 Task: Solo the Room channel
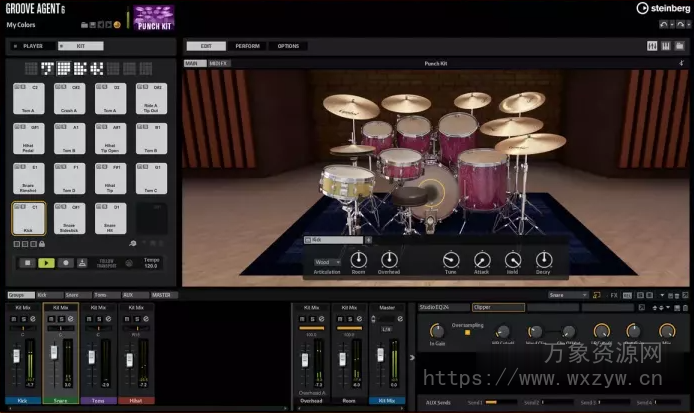(x=350, y=319)
